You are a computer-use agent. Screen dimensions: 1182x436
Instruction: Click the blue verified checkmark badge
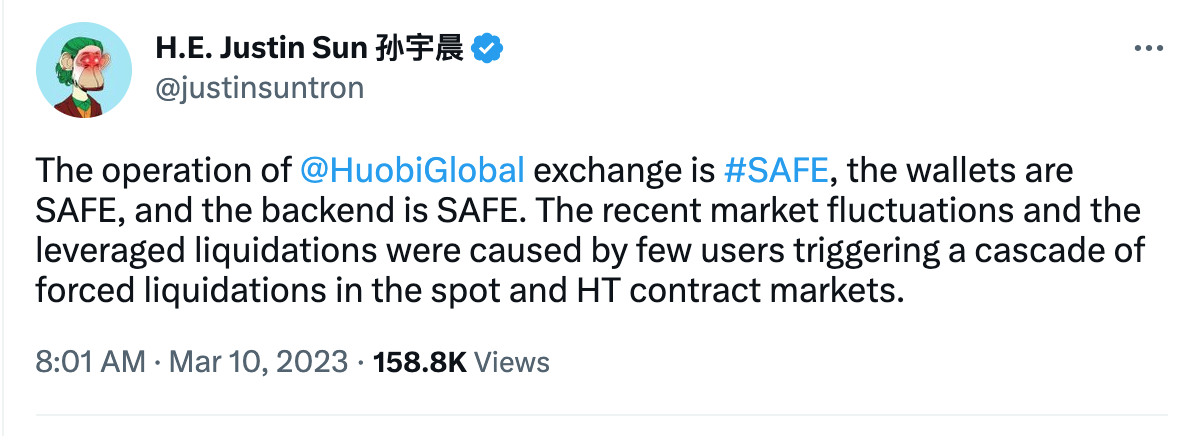[487, 47]
